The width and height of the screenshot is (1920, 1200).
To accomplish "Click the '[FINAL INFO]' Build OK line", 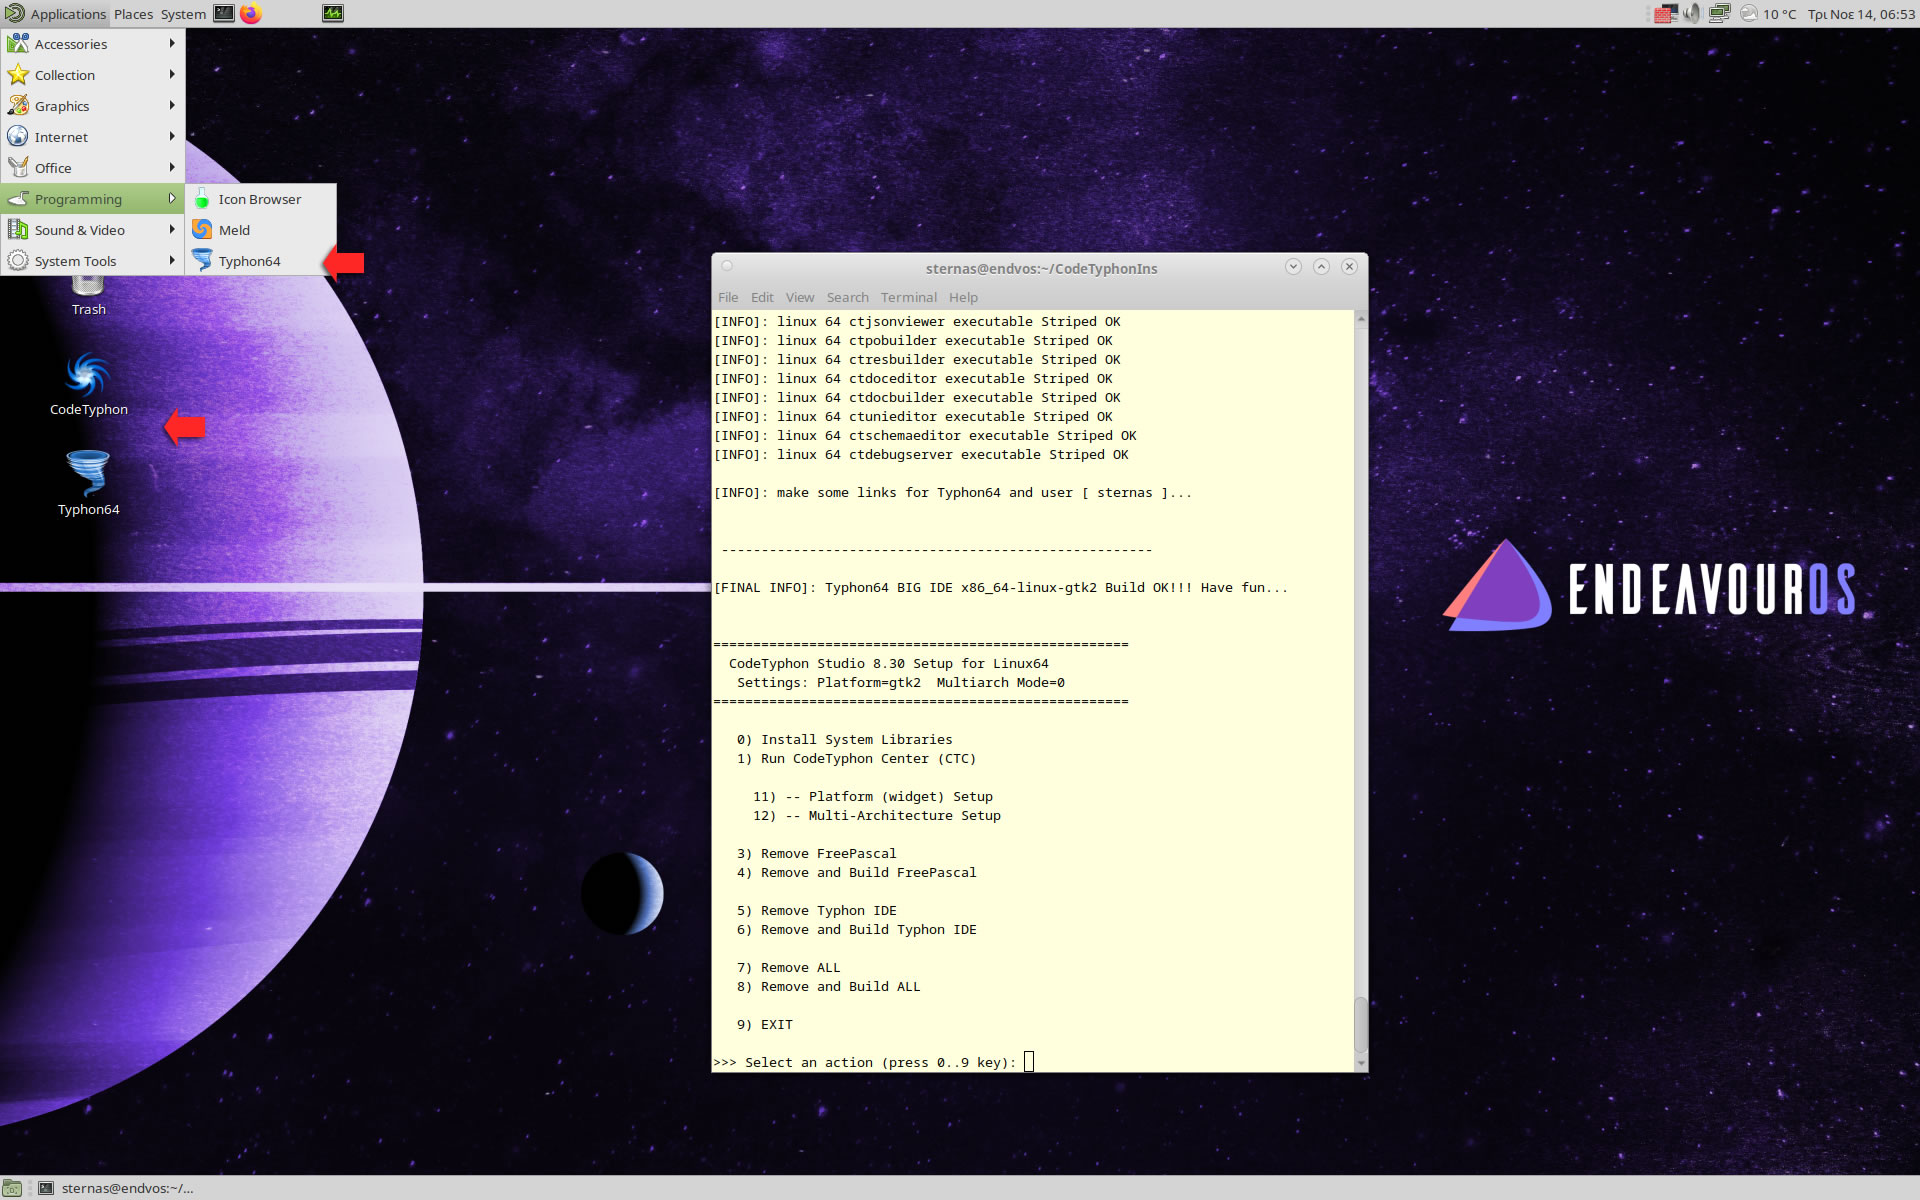I will 1000,587.
